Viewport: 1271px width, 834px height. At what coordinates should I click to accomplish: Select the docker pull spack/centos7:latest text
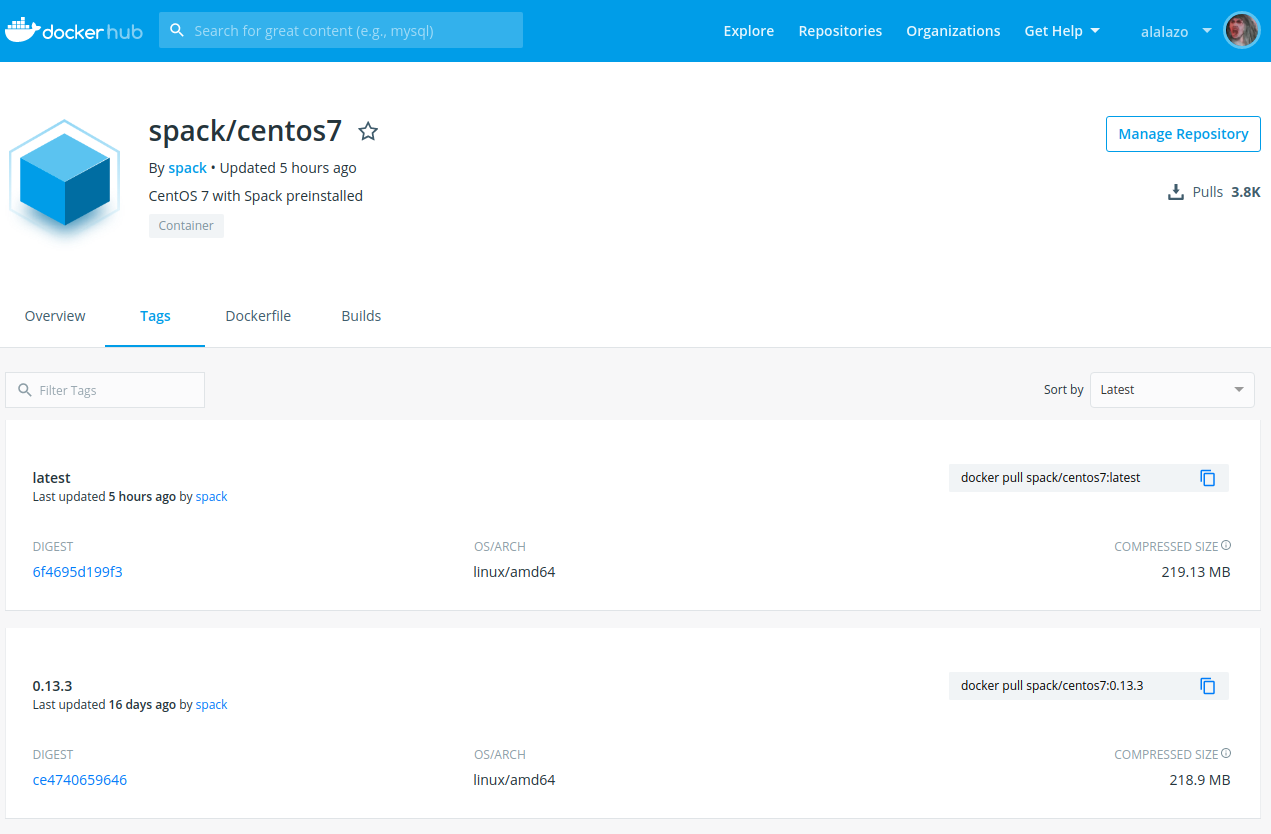pyautogui.click(x=1050, y=478)
